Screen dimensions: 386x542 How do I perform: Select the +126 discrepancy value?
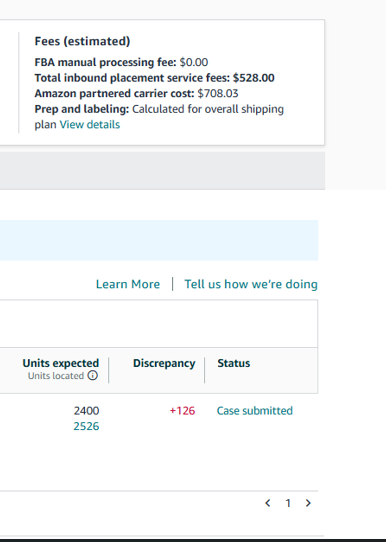click(x=182, y=411)
